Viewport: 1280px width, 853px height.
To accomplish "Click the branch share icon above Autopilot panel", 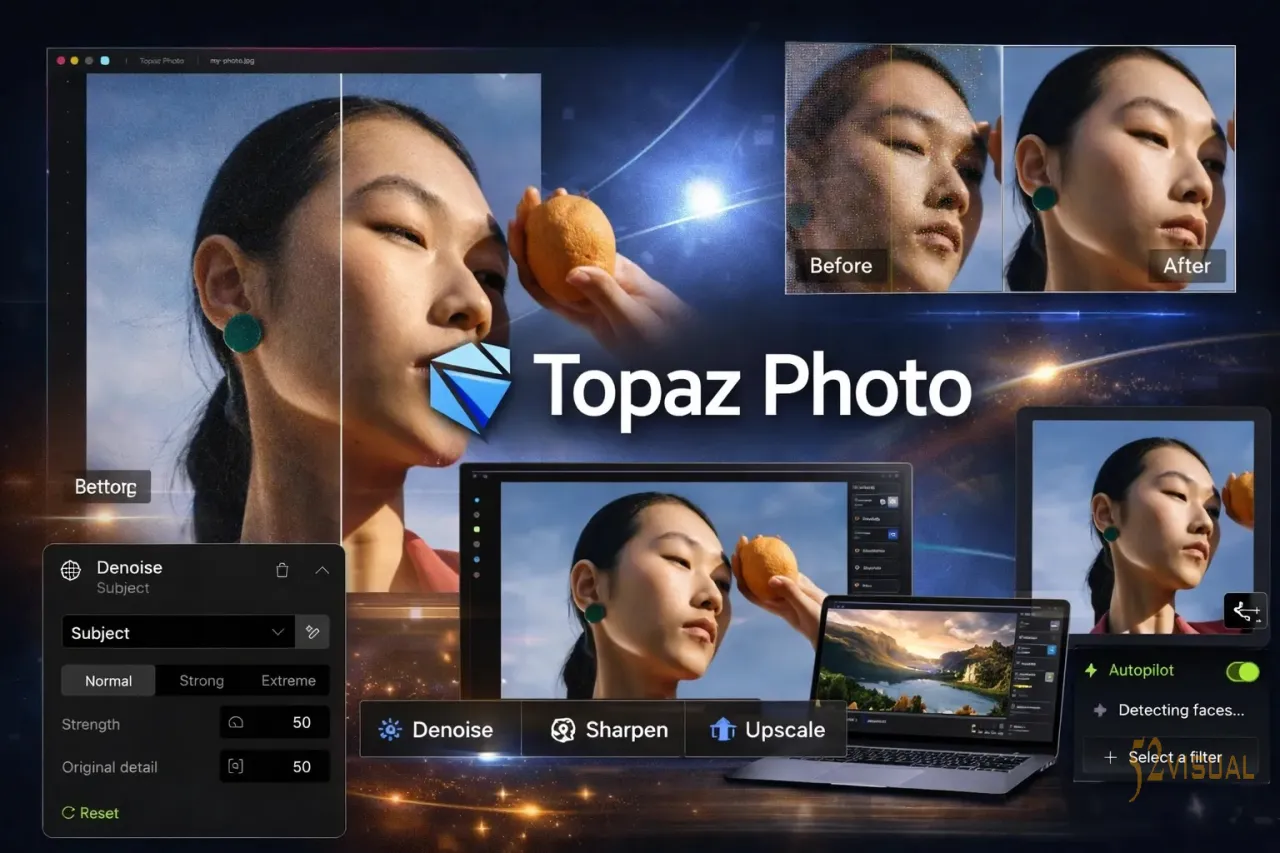I will (x=1246, y=612).
